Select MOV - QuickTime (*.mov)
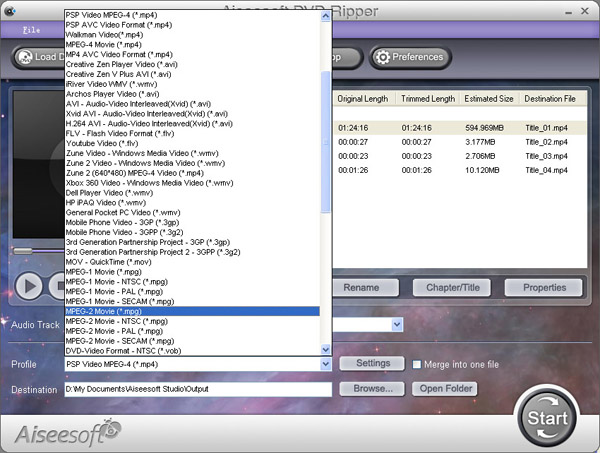600x453 pixels. coord(192,262)
